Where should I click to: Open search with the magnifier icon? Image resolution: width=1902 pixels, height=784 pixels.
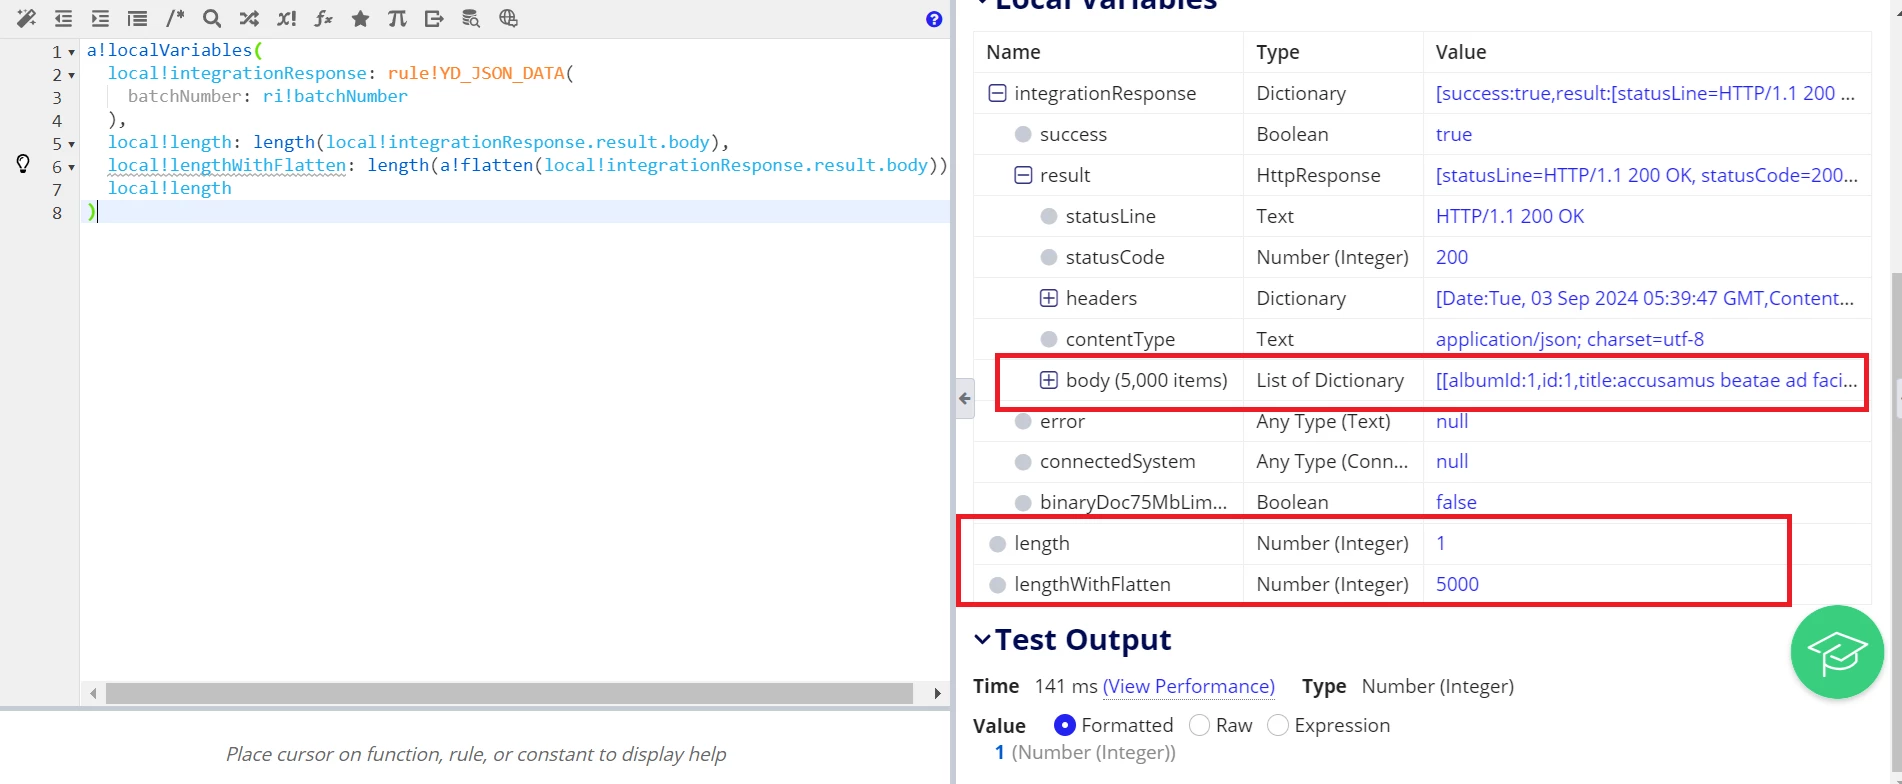click(x=212, y=18)
